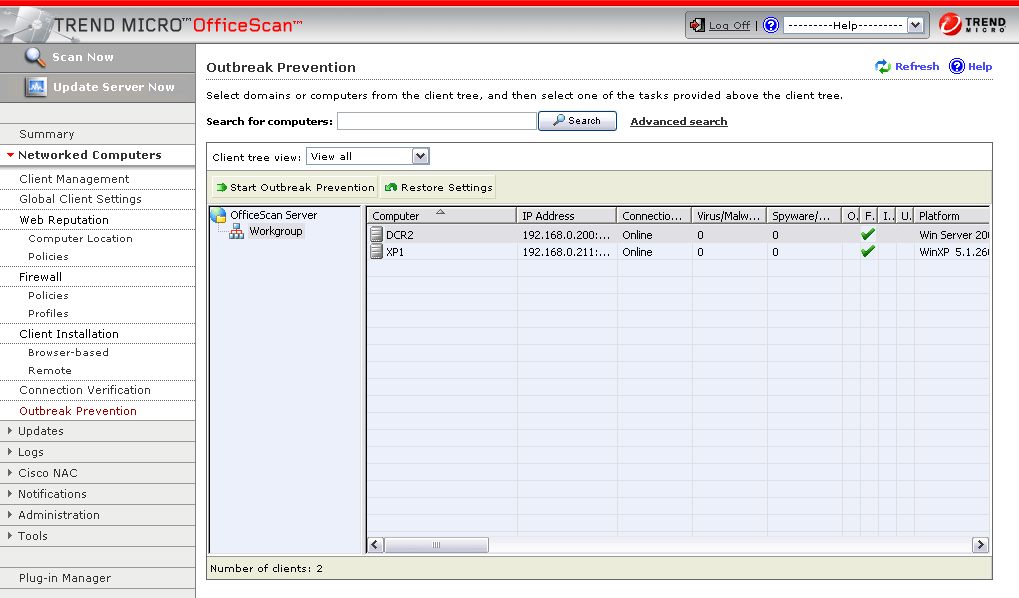Sort by the IP Address column header
This screenshot has width=1019, height=598.
pyautogui.click(x=566, y=215)
